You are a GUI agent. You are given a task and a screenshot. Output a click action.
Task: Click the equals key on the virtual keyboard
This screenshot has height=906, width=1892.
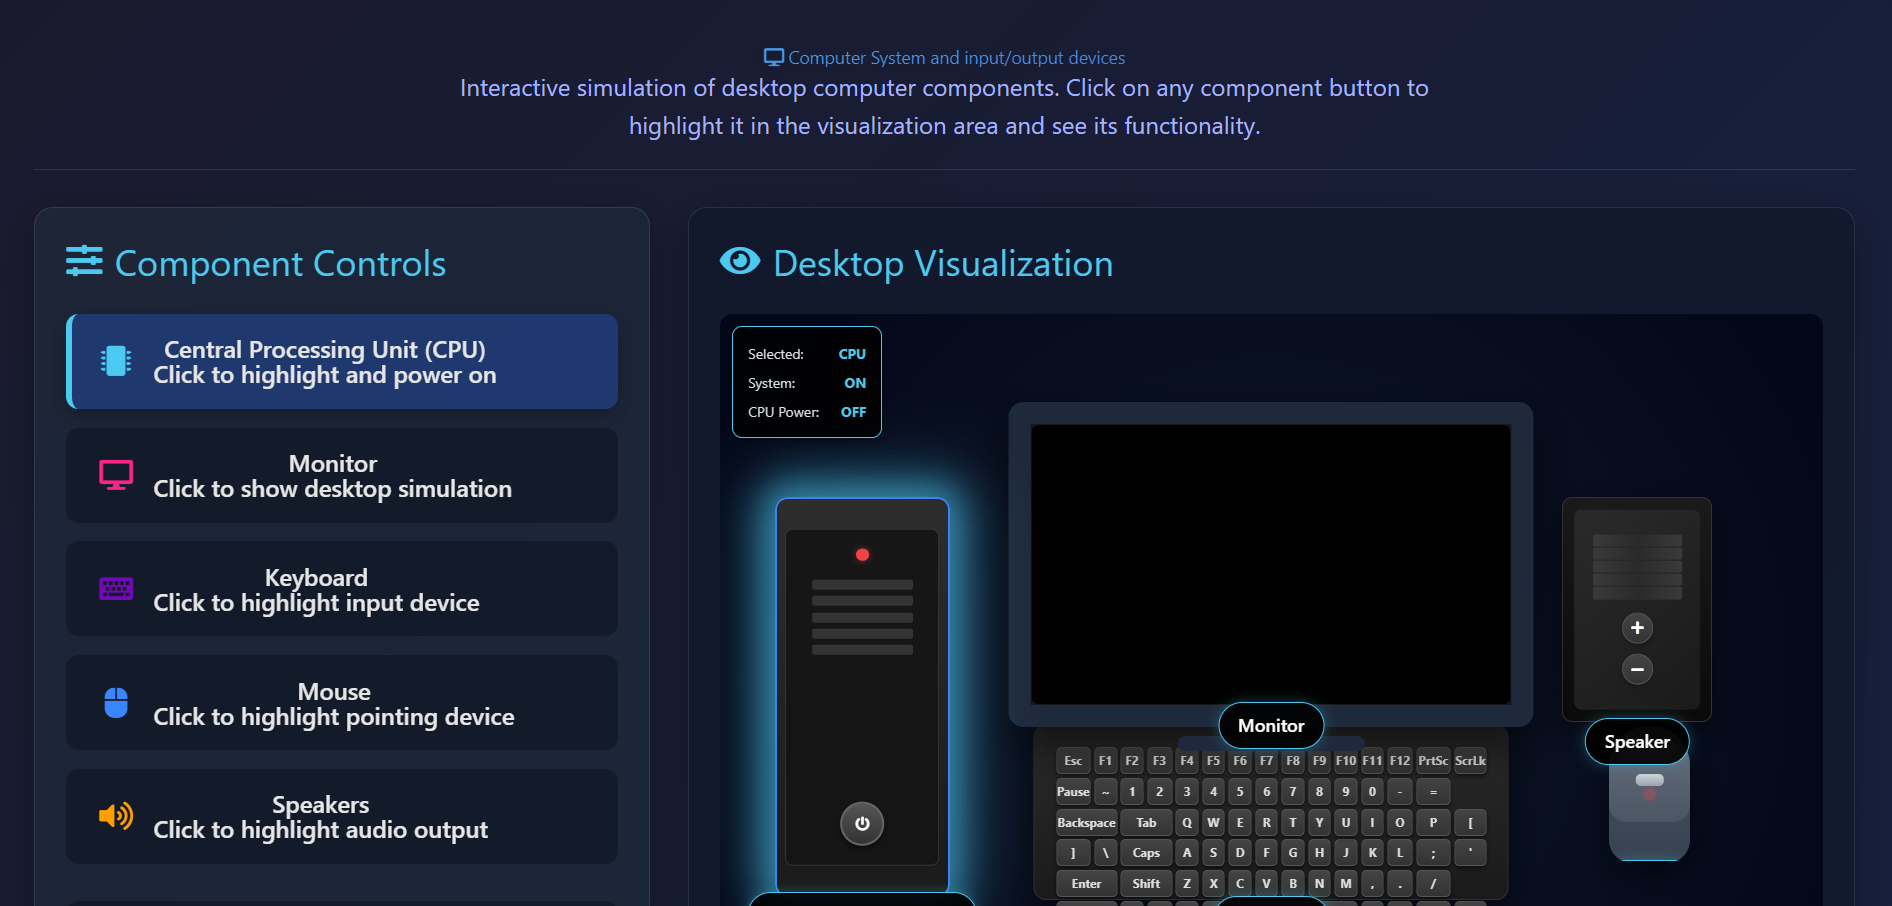coord(1433,792)
